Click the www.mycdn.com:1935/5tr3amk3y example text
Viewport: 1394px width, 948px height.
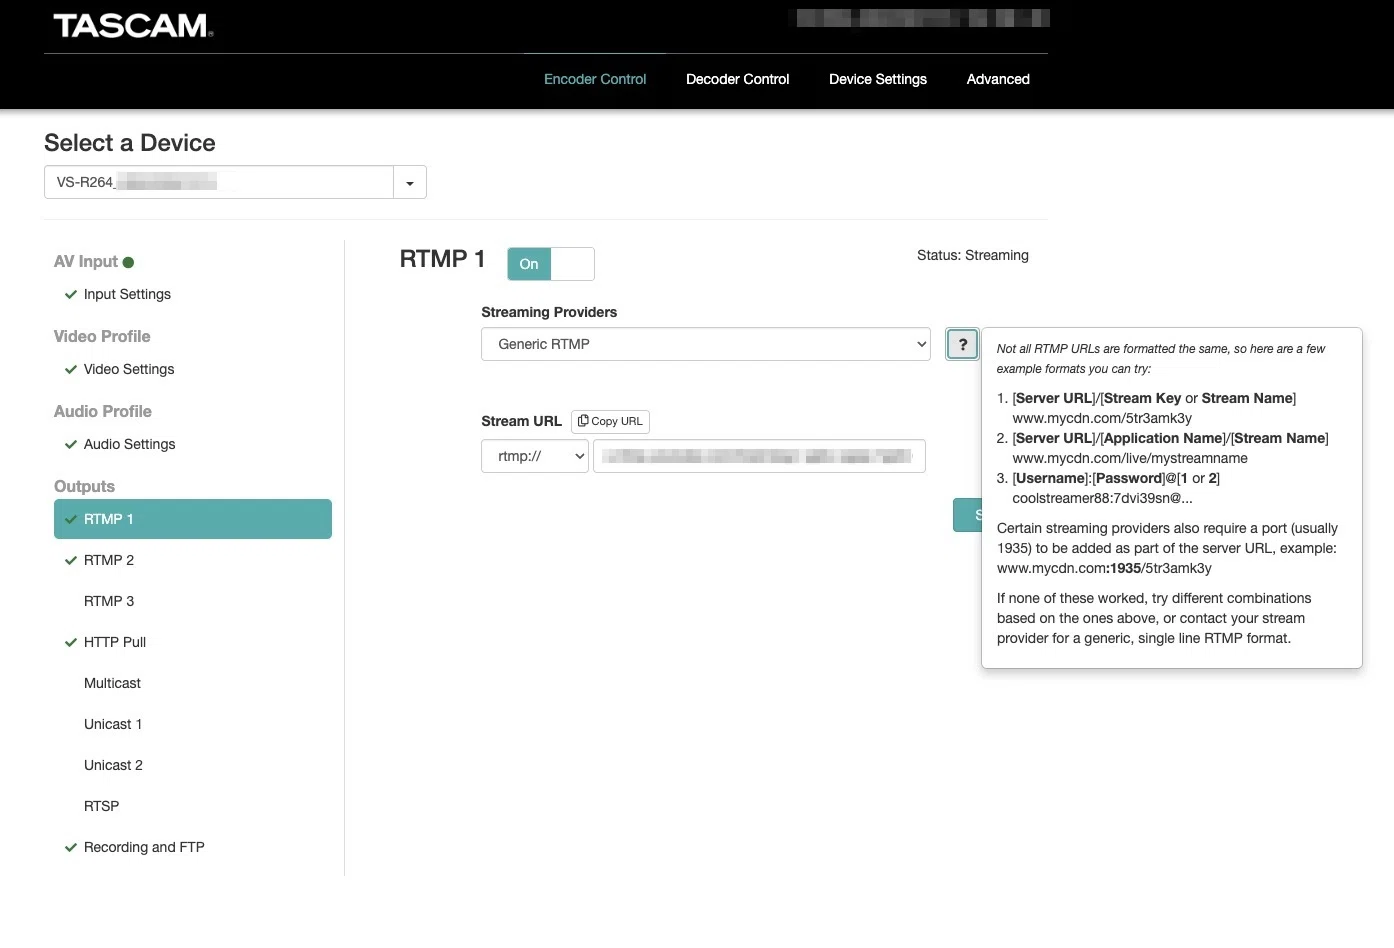click(x=1104, y=568)
